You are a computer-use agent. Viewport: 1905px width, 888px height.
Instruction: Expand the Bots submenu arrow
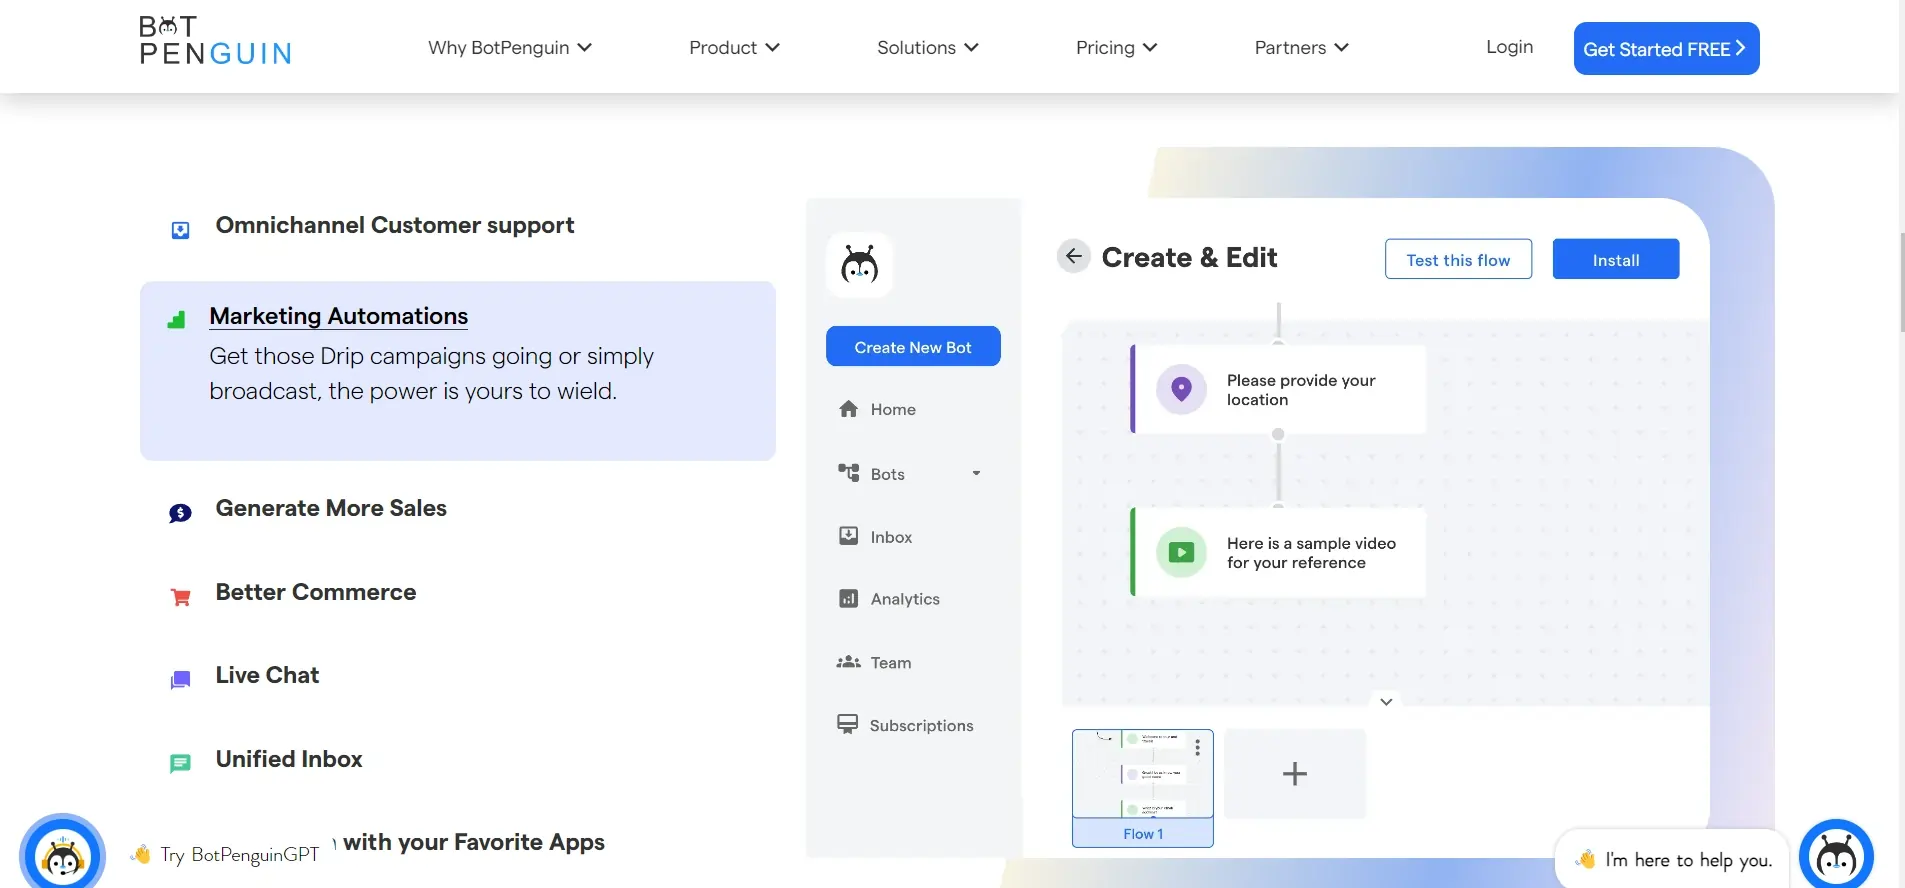(x=977, y=473)
